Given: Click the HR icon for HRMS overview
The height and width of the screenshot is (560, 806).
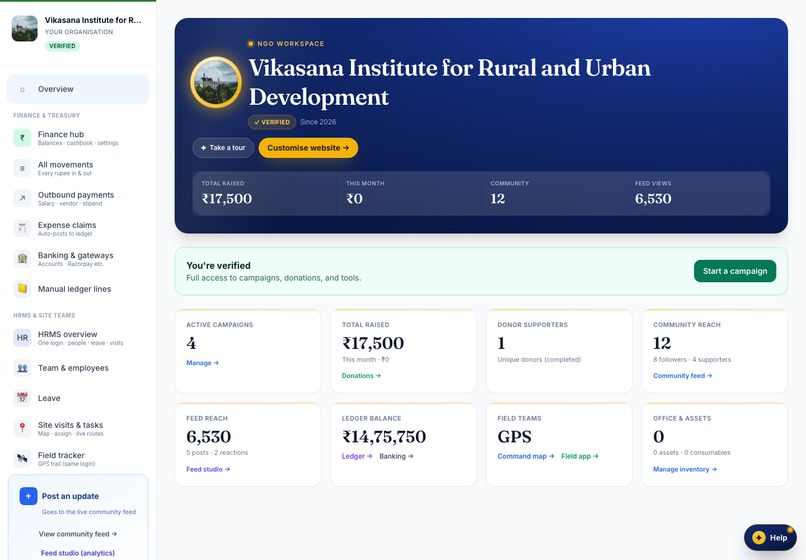Looking at the screenshot, I should pyautogui.click(x=22, y=338).
